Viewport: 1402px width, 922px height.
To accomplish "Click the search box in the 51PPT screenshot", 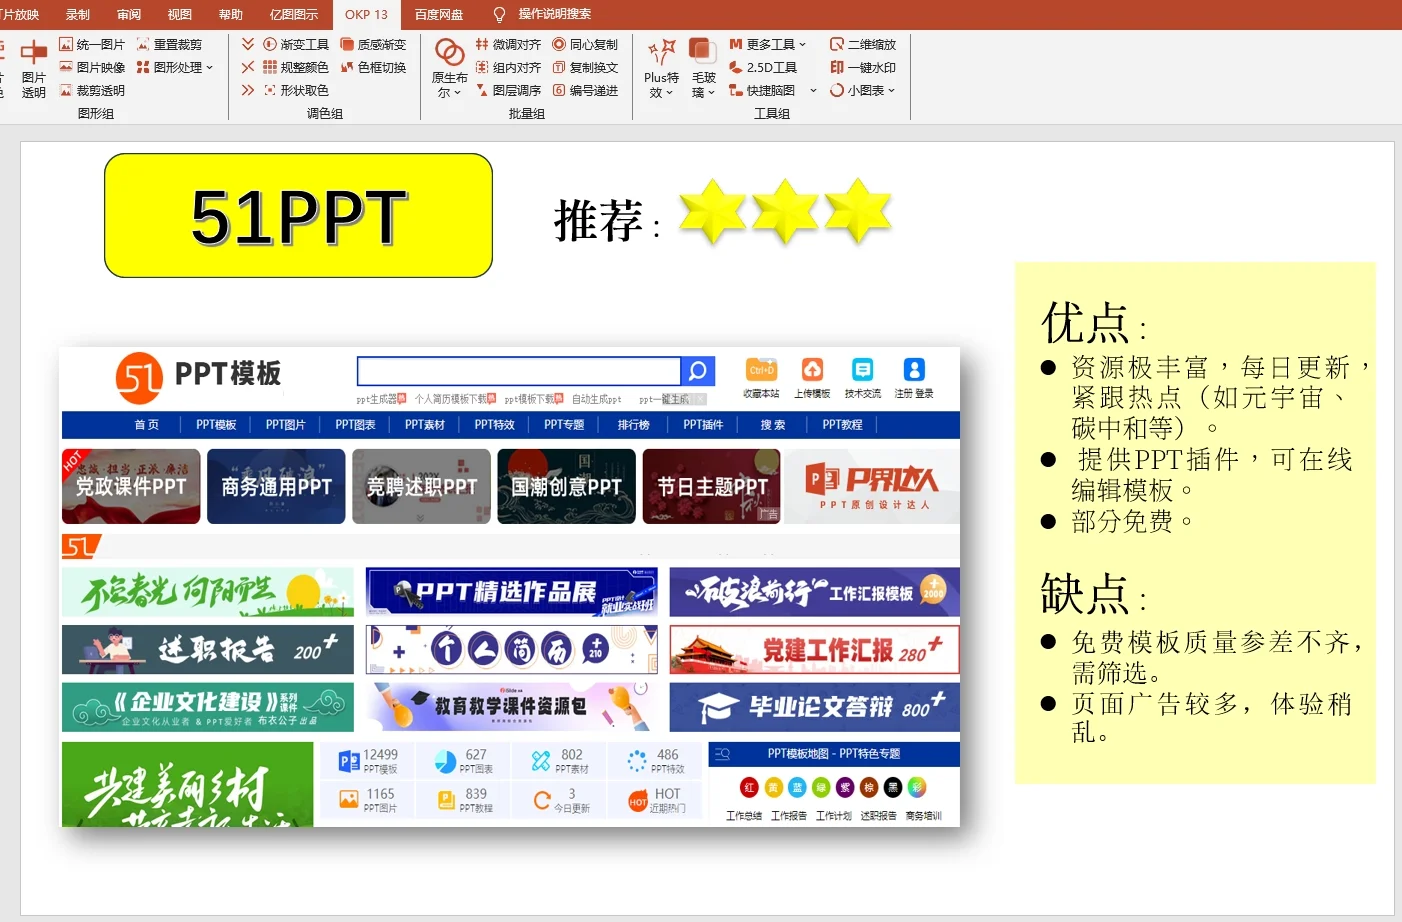I will click(x=520, y=371).
